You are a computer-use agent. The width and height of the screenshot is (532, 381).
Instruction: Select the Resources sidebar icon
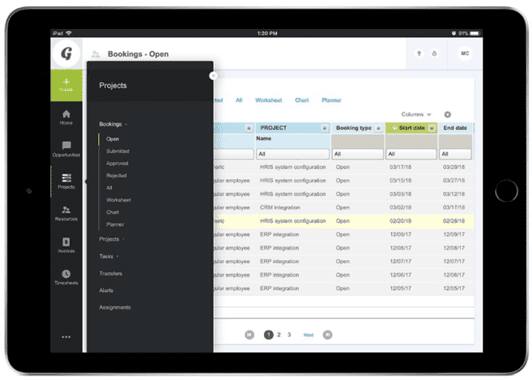[66, 213]
